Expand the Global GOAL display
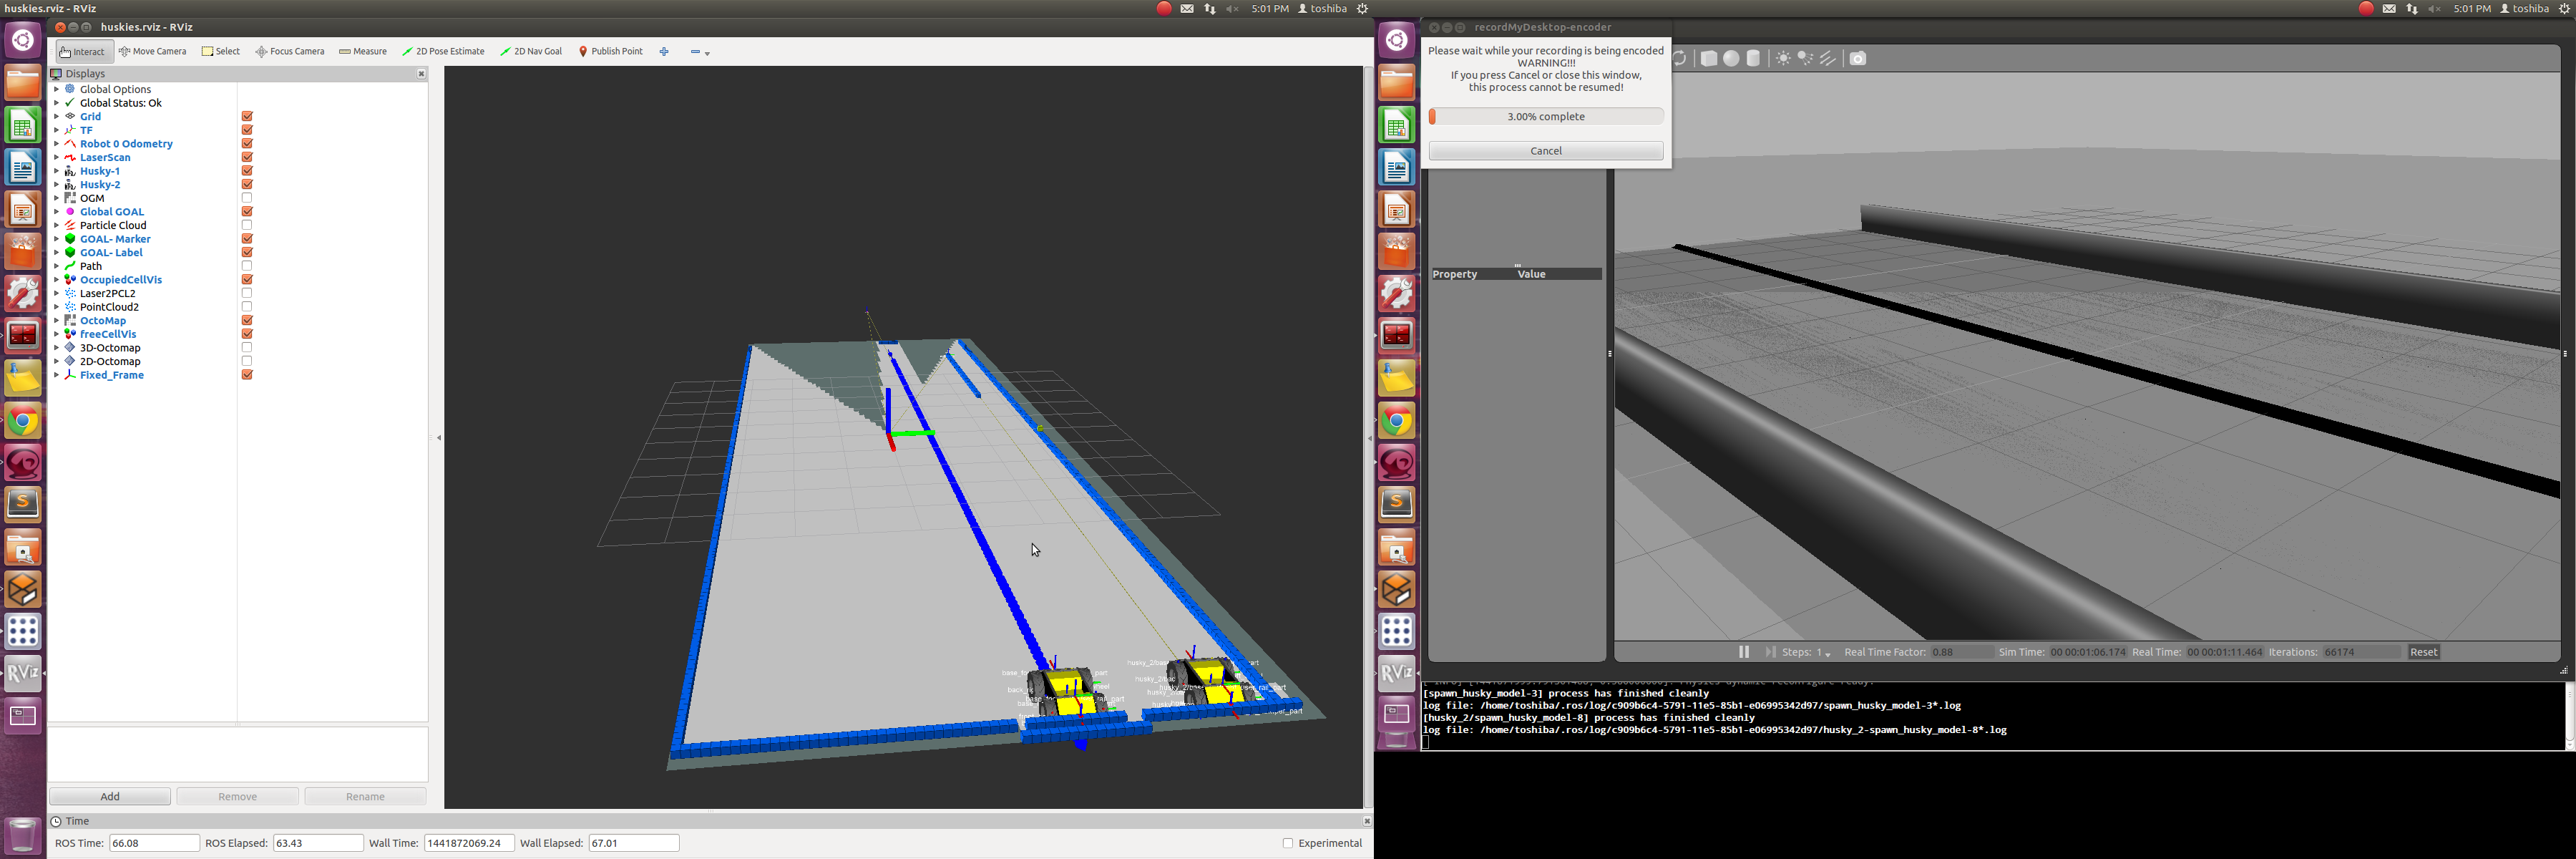Screen dimensions: 2576x859 click(57, 212)
